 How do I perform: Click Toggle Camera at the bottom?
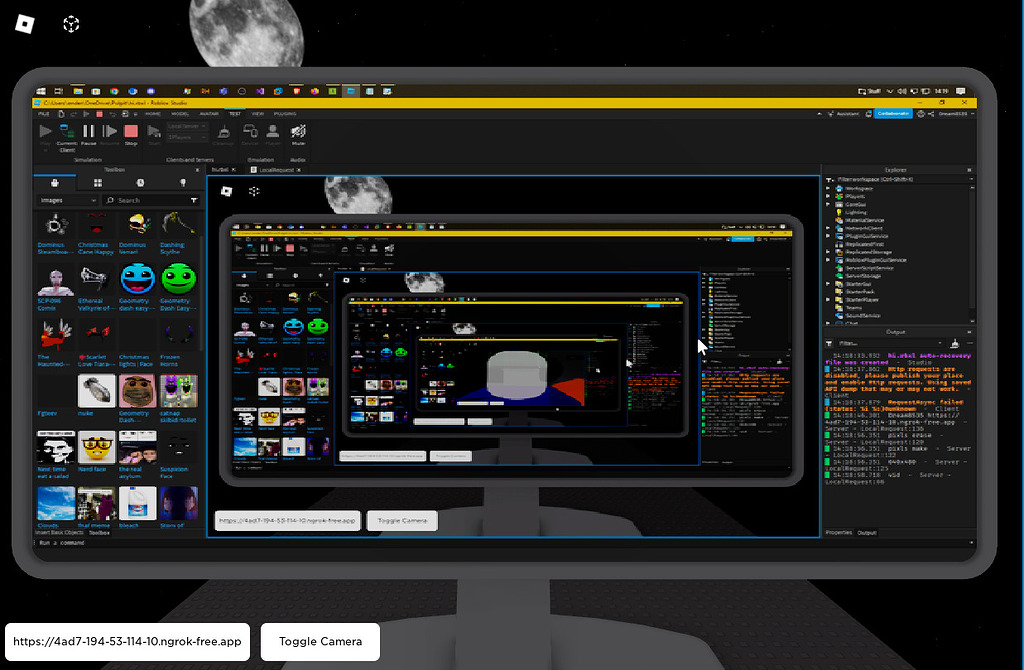[x=319, y=641]
